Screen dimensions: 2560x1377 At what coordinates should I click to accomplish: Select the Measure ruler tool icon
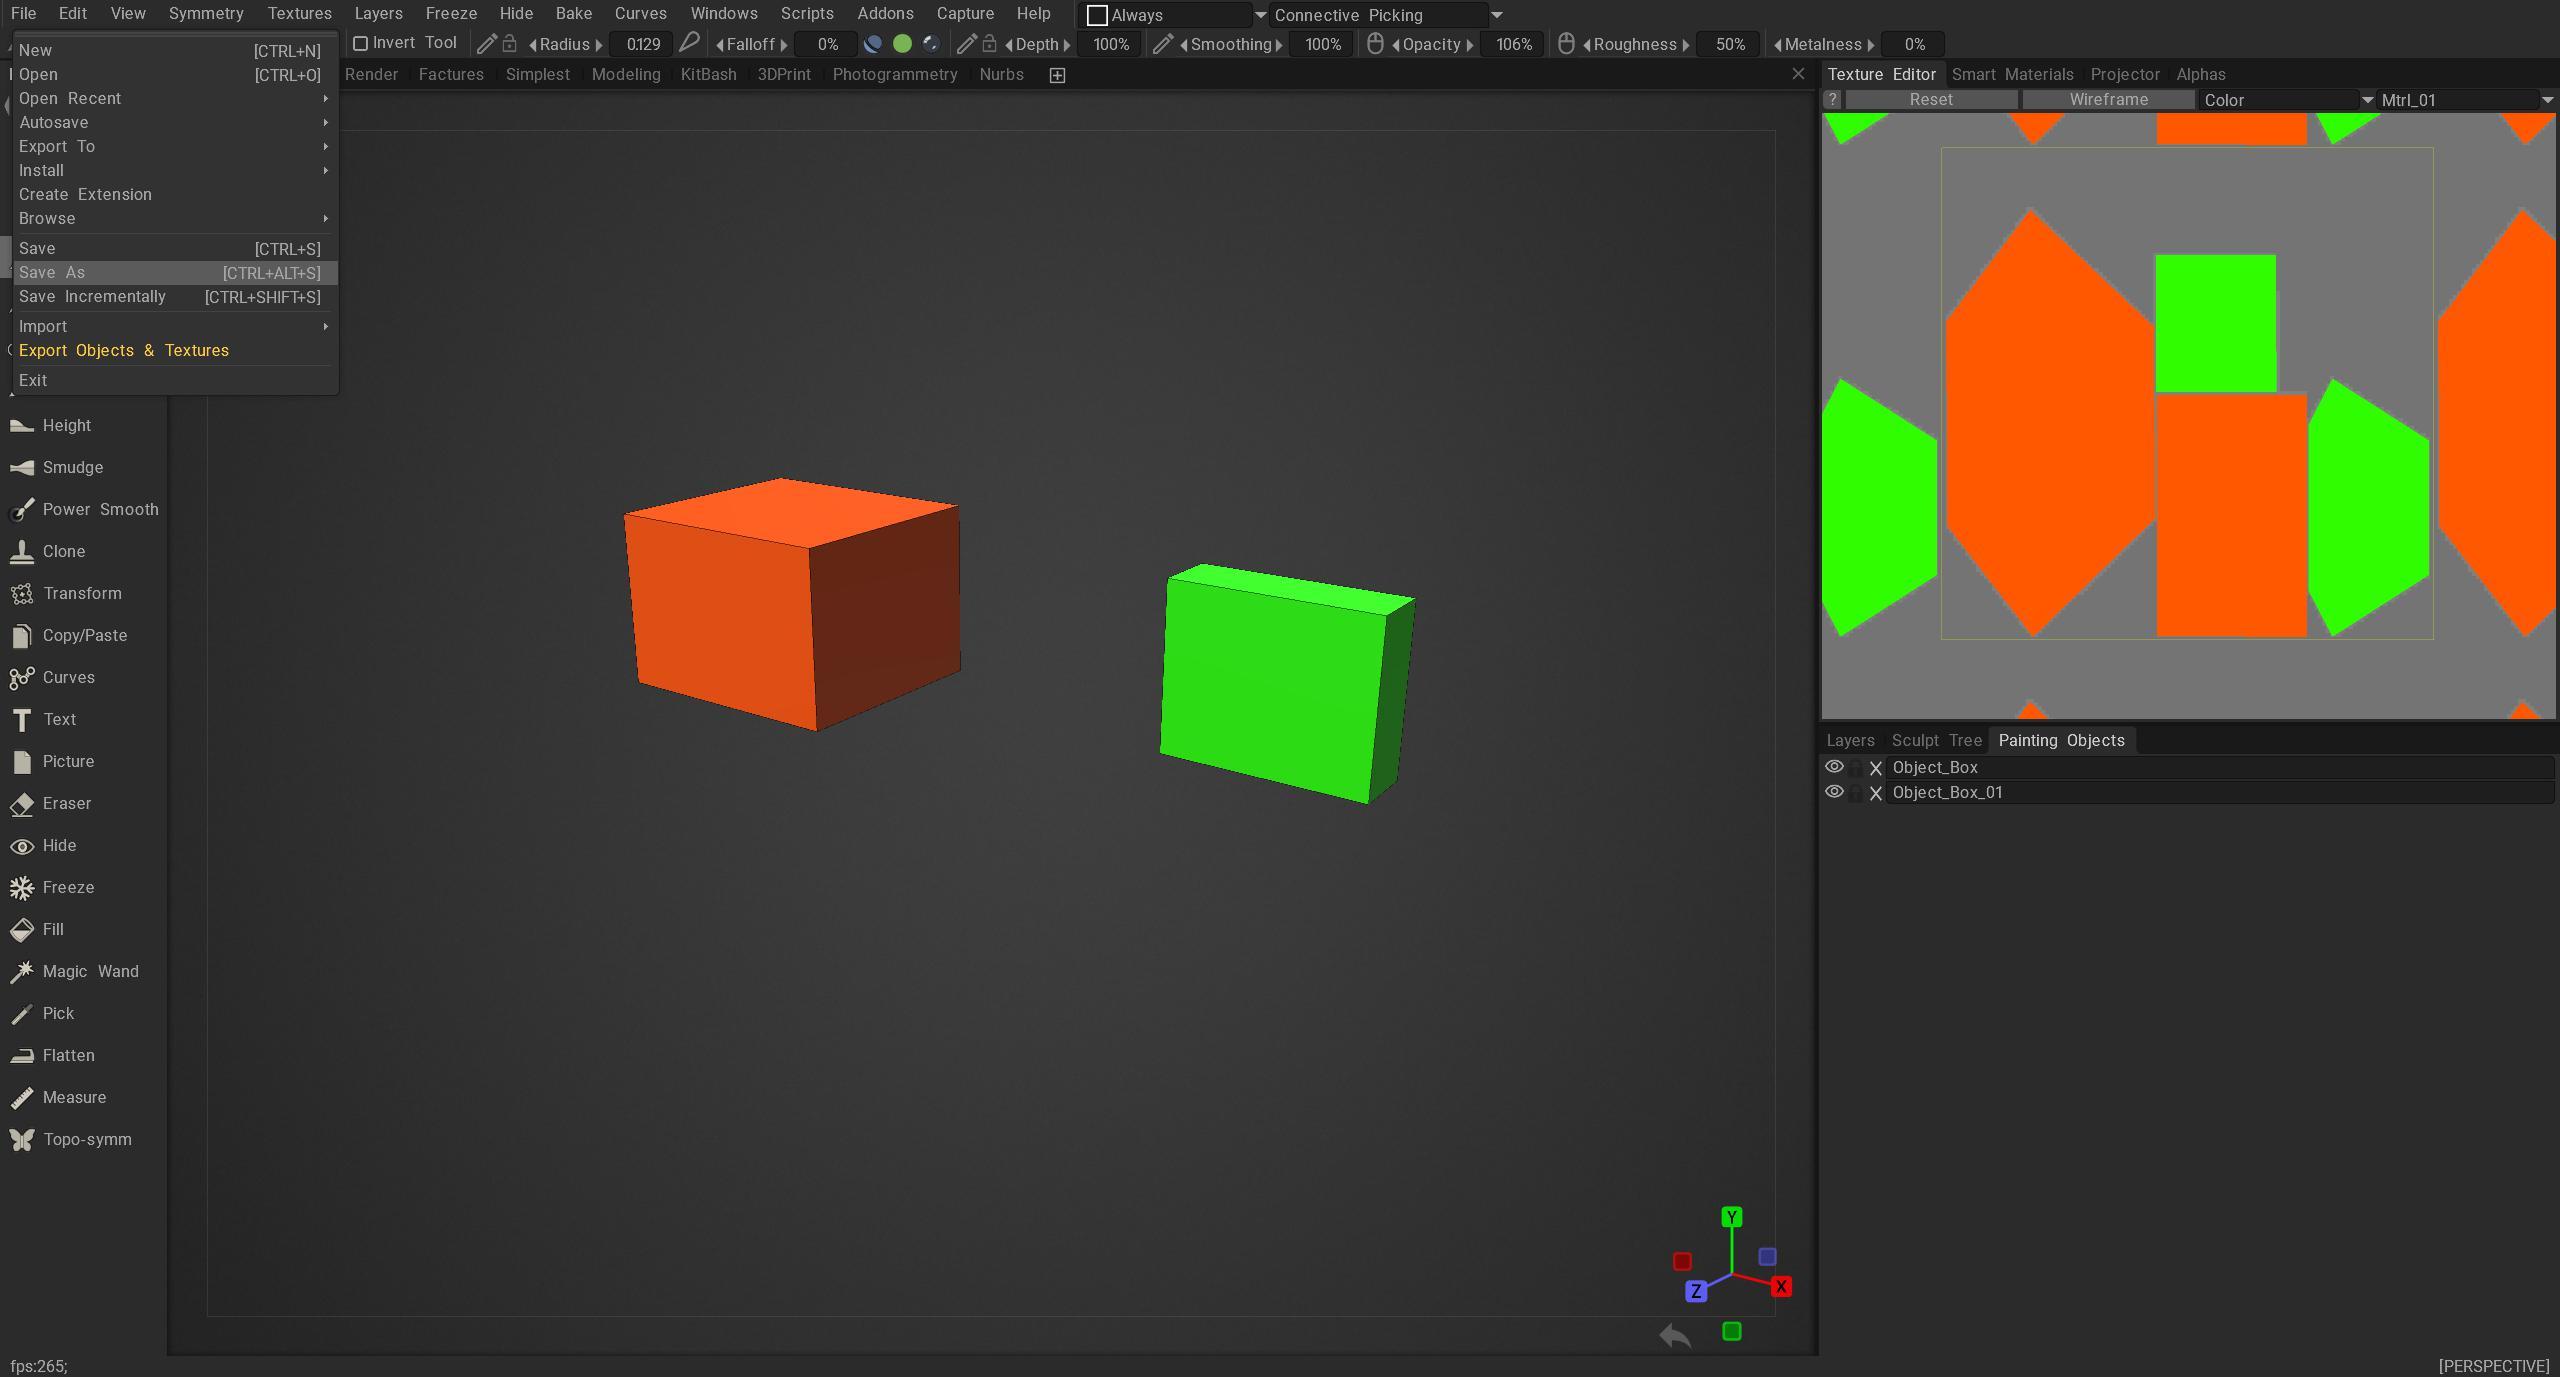(x=21, y=1098)
